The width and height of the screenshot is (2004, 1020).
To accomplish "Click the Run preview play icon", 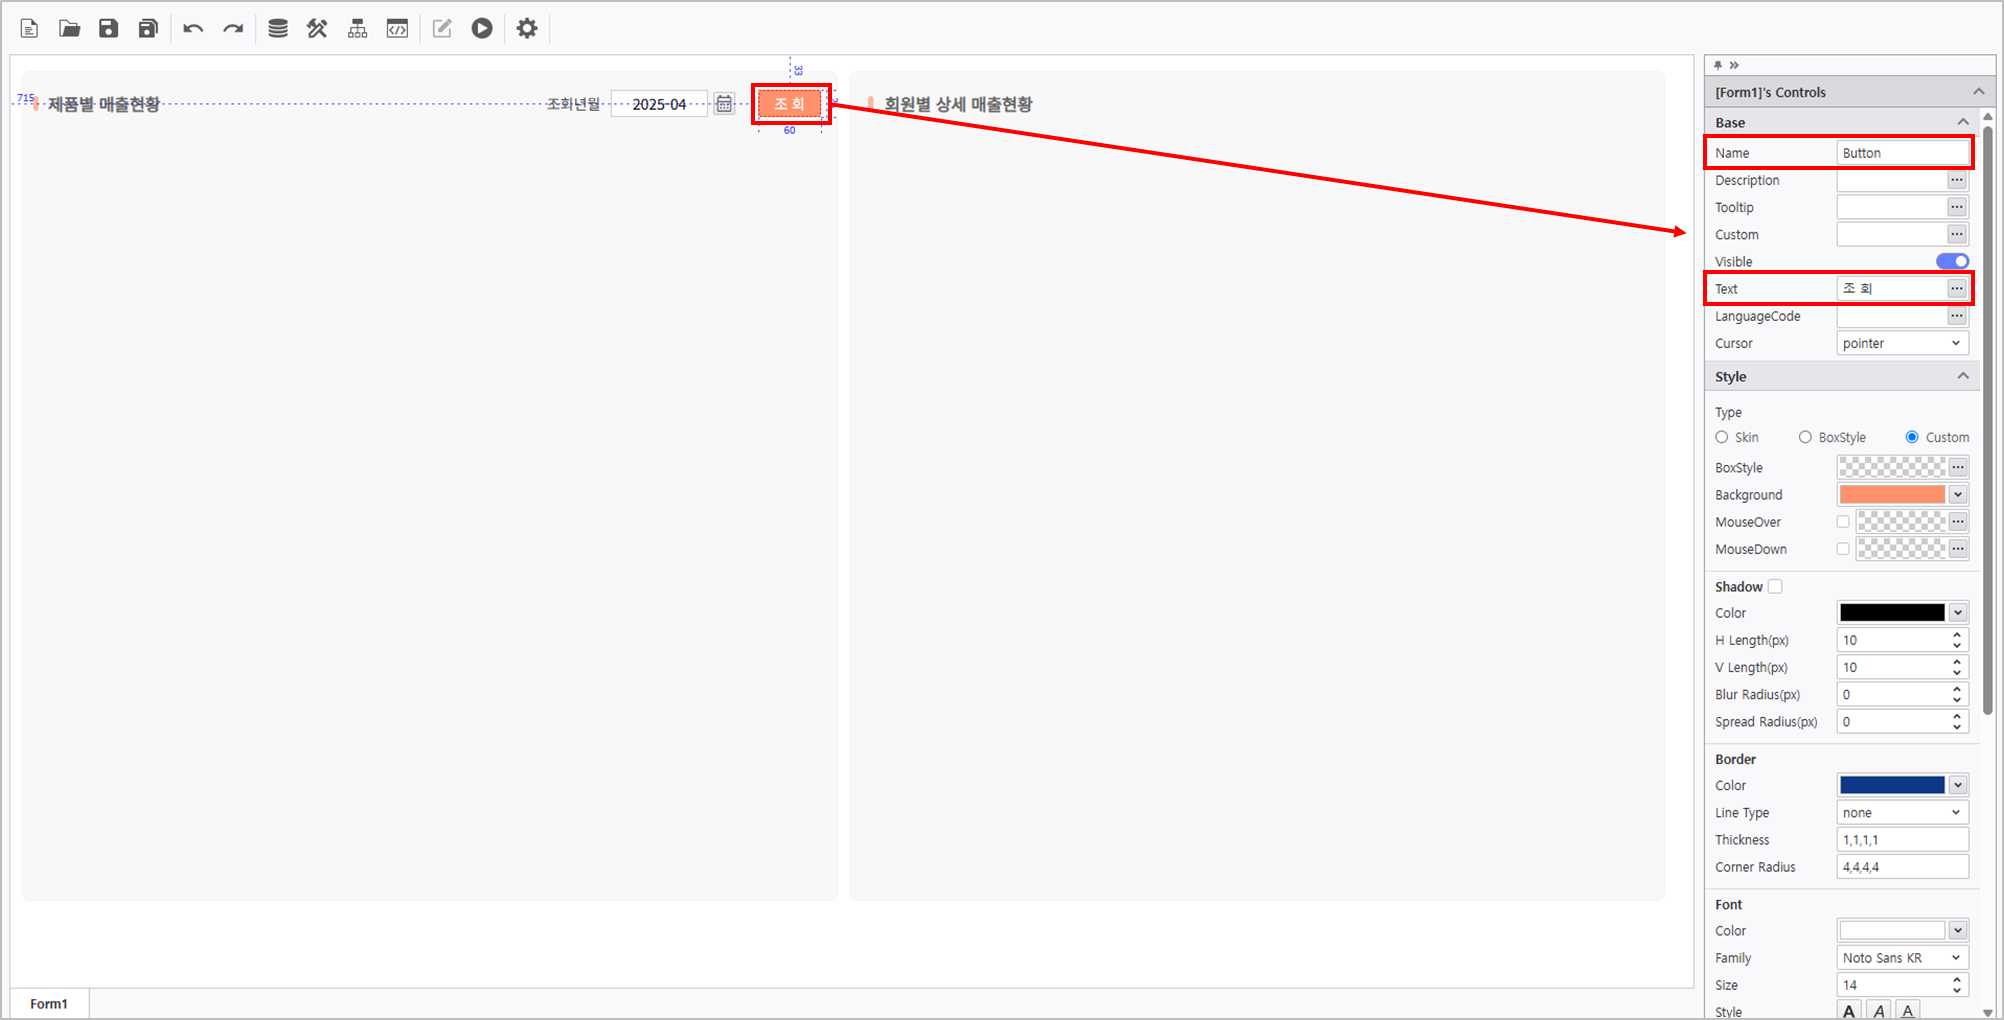I will click(482, 28).
